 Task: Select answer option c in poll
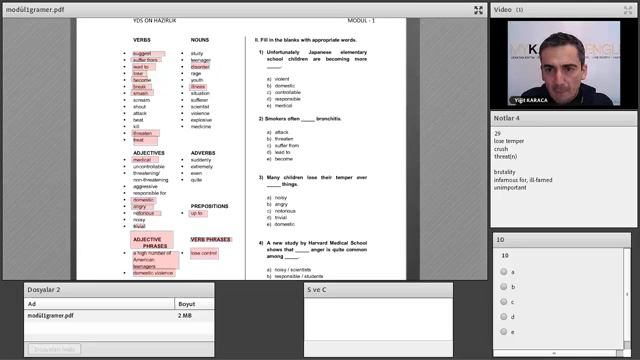point(504,302)
